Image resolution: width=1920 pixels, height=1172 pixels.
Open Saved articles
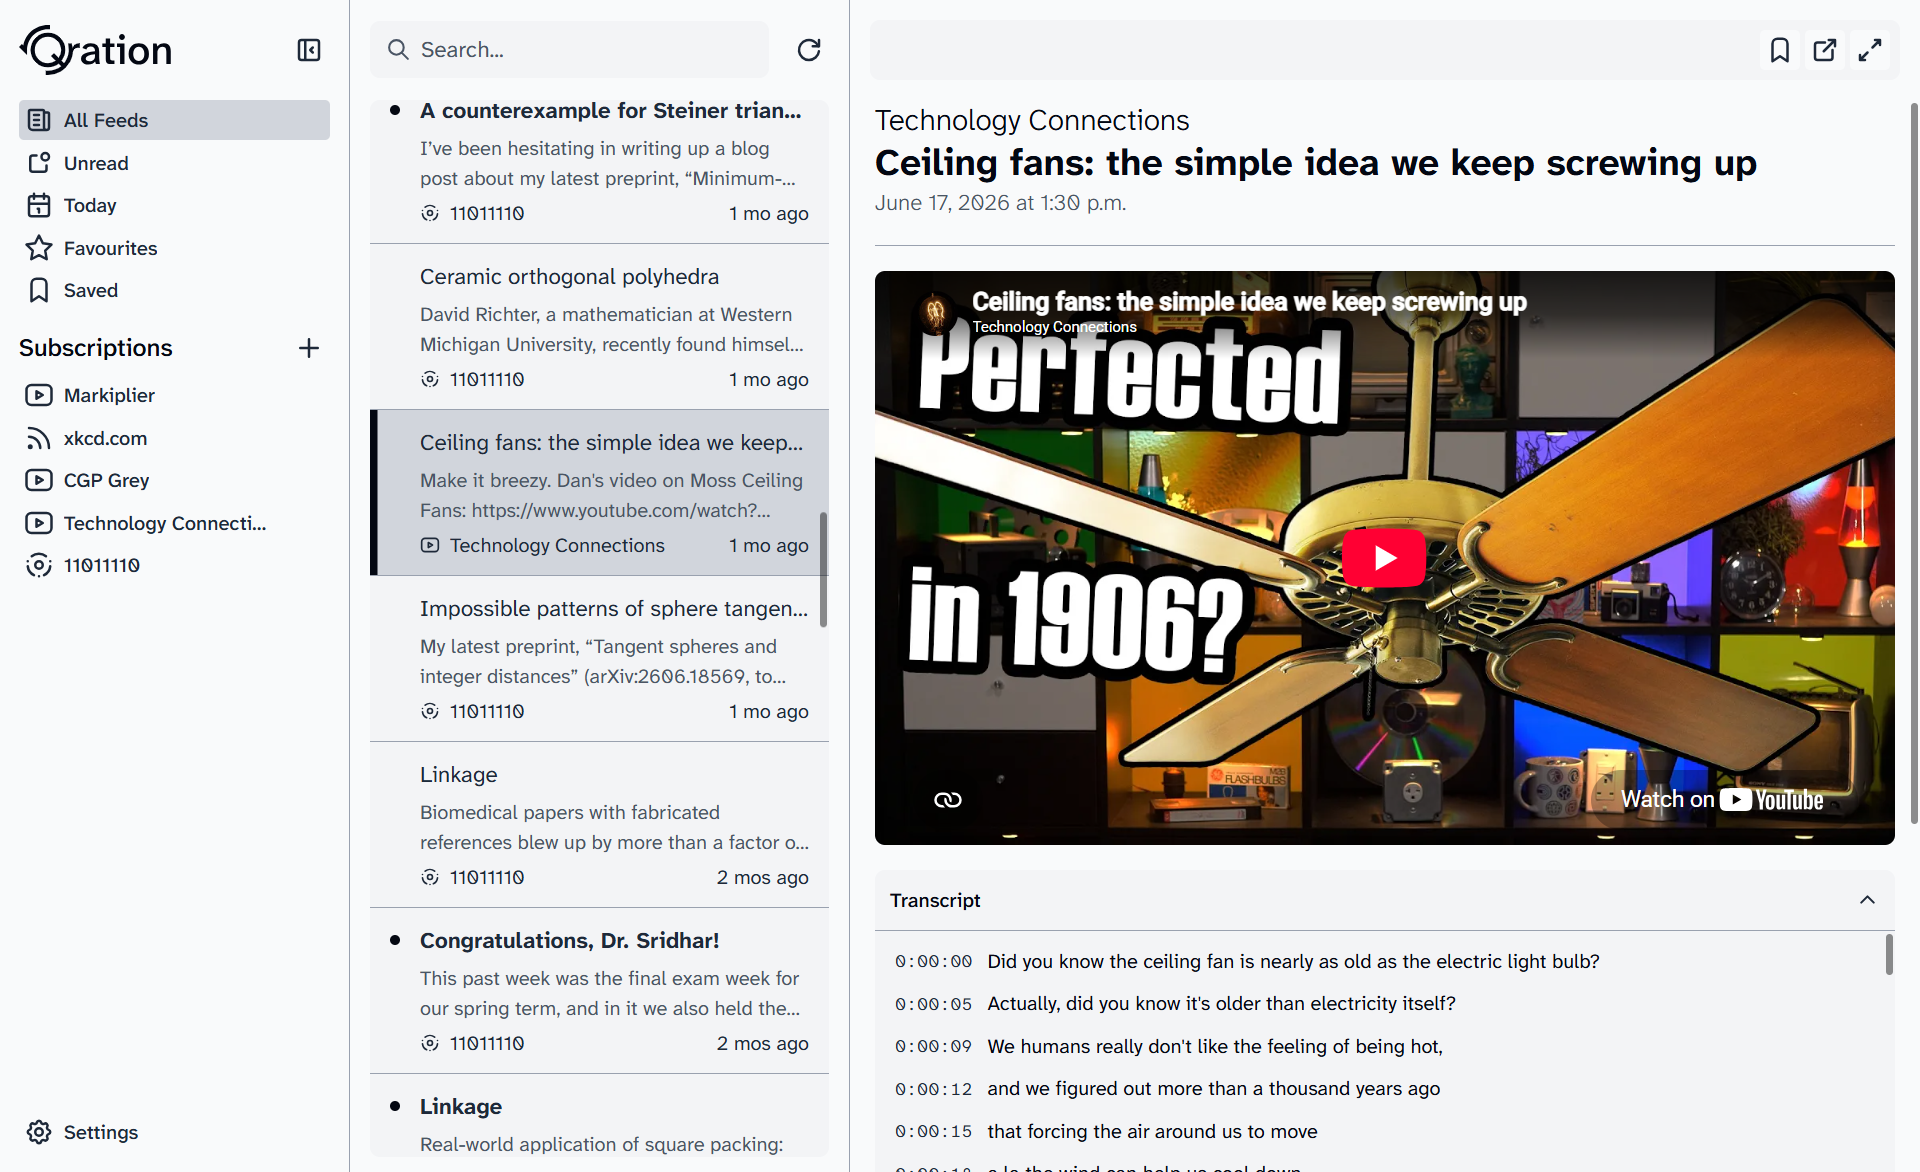(x=174, y=290)
